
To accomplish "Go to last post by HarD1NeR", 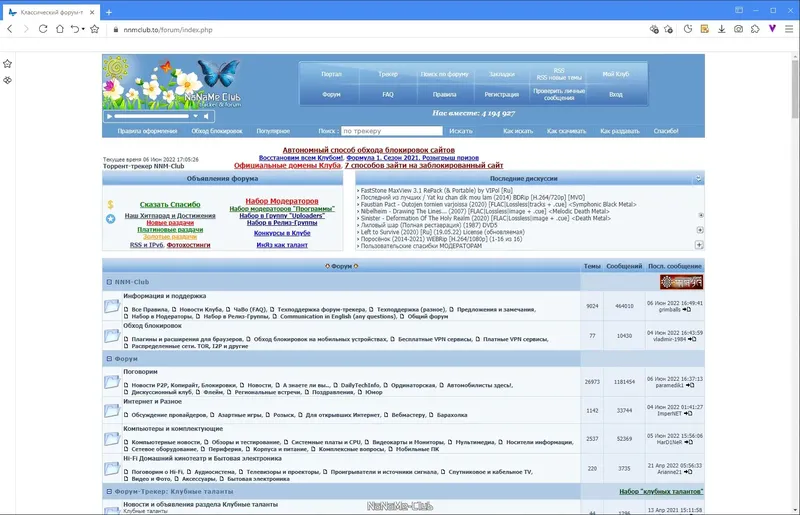I will tap(688, 442).
